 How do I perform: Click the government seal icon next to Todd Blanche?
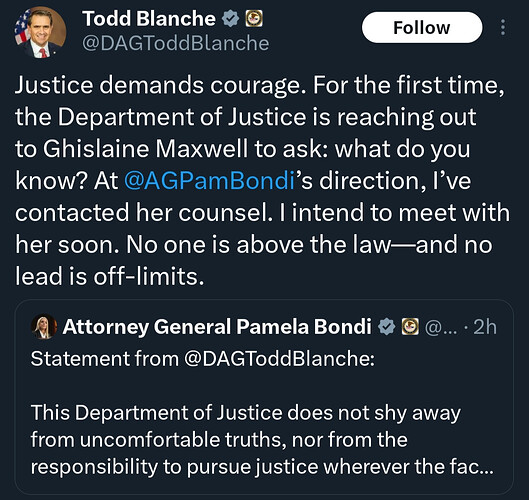(254, 19)
